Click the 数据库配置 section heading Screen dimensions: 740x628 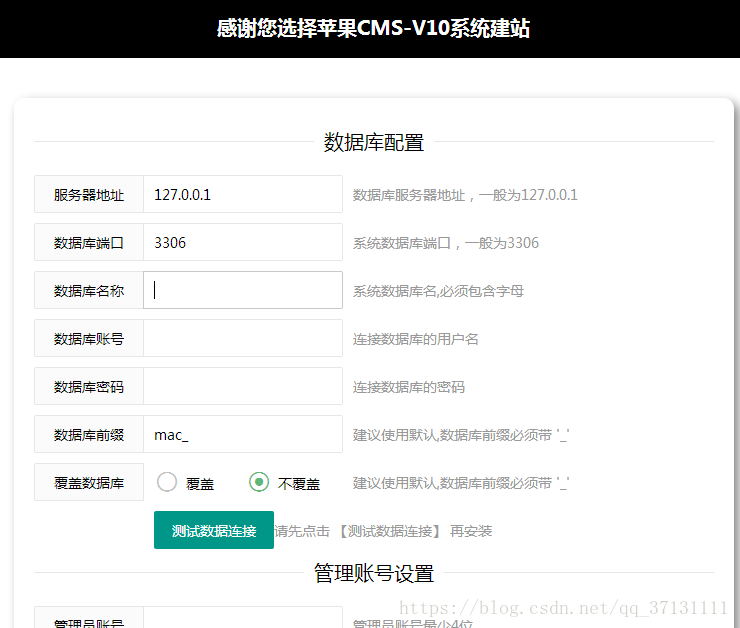click(373, 143)
